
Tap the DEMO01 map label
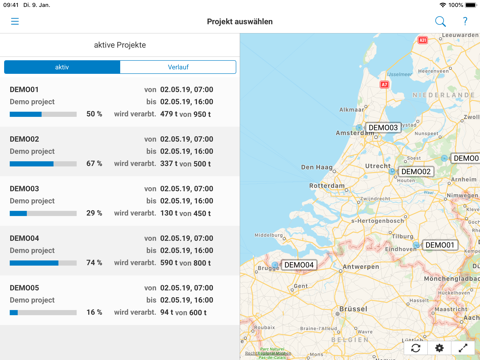pos(440,245)
